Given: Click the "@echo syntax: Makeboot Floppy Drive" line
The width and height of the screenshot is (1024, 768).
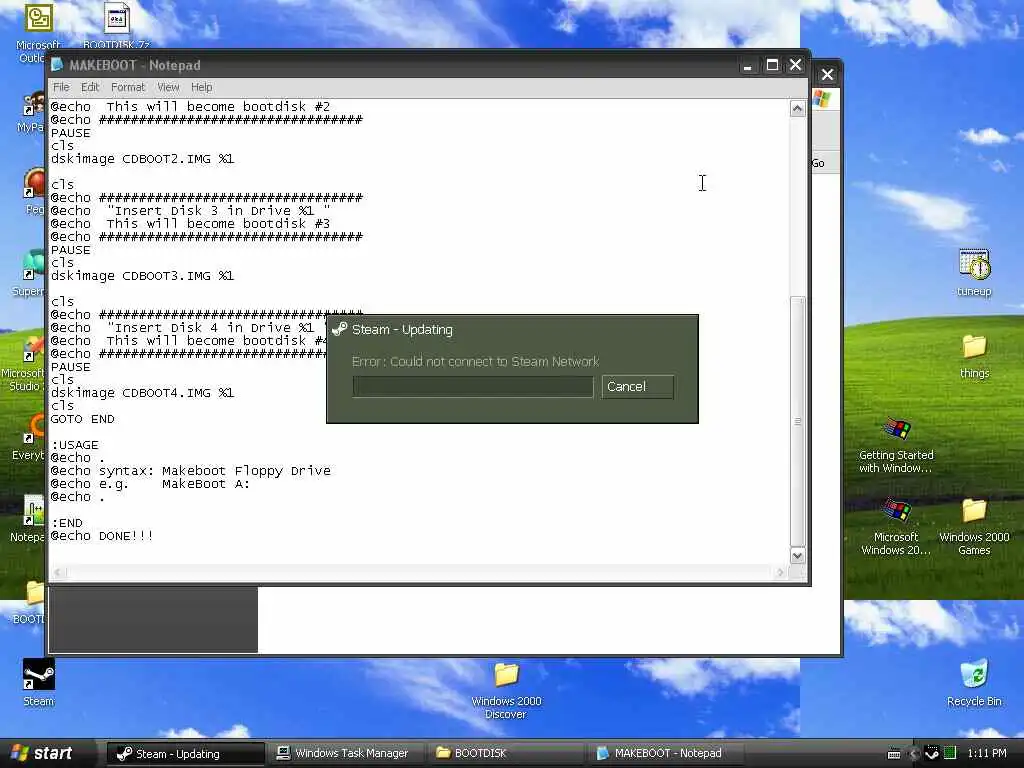Looking at the screenshot, I should (191, 471).
